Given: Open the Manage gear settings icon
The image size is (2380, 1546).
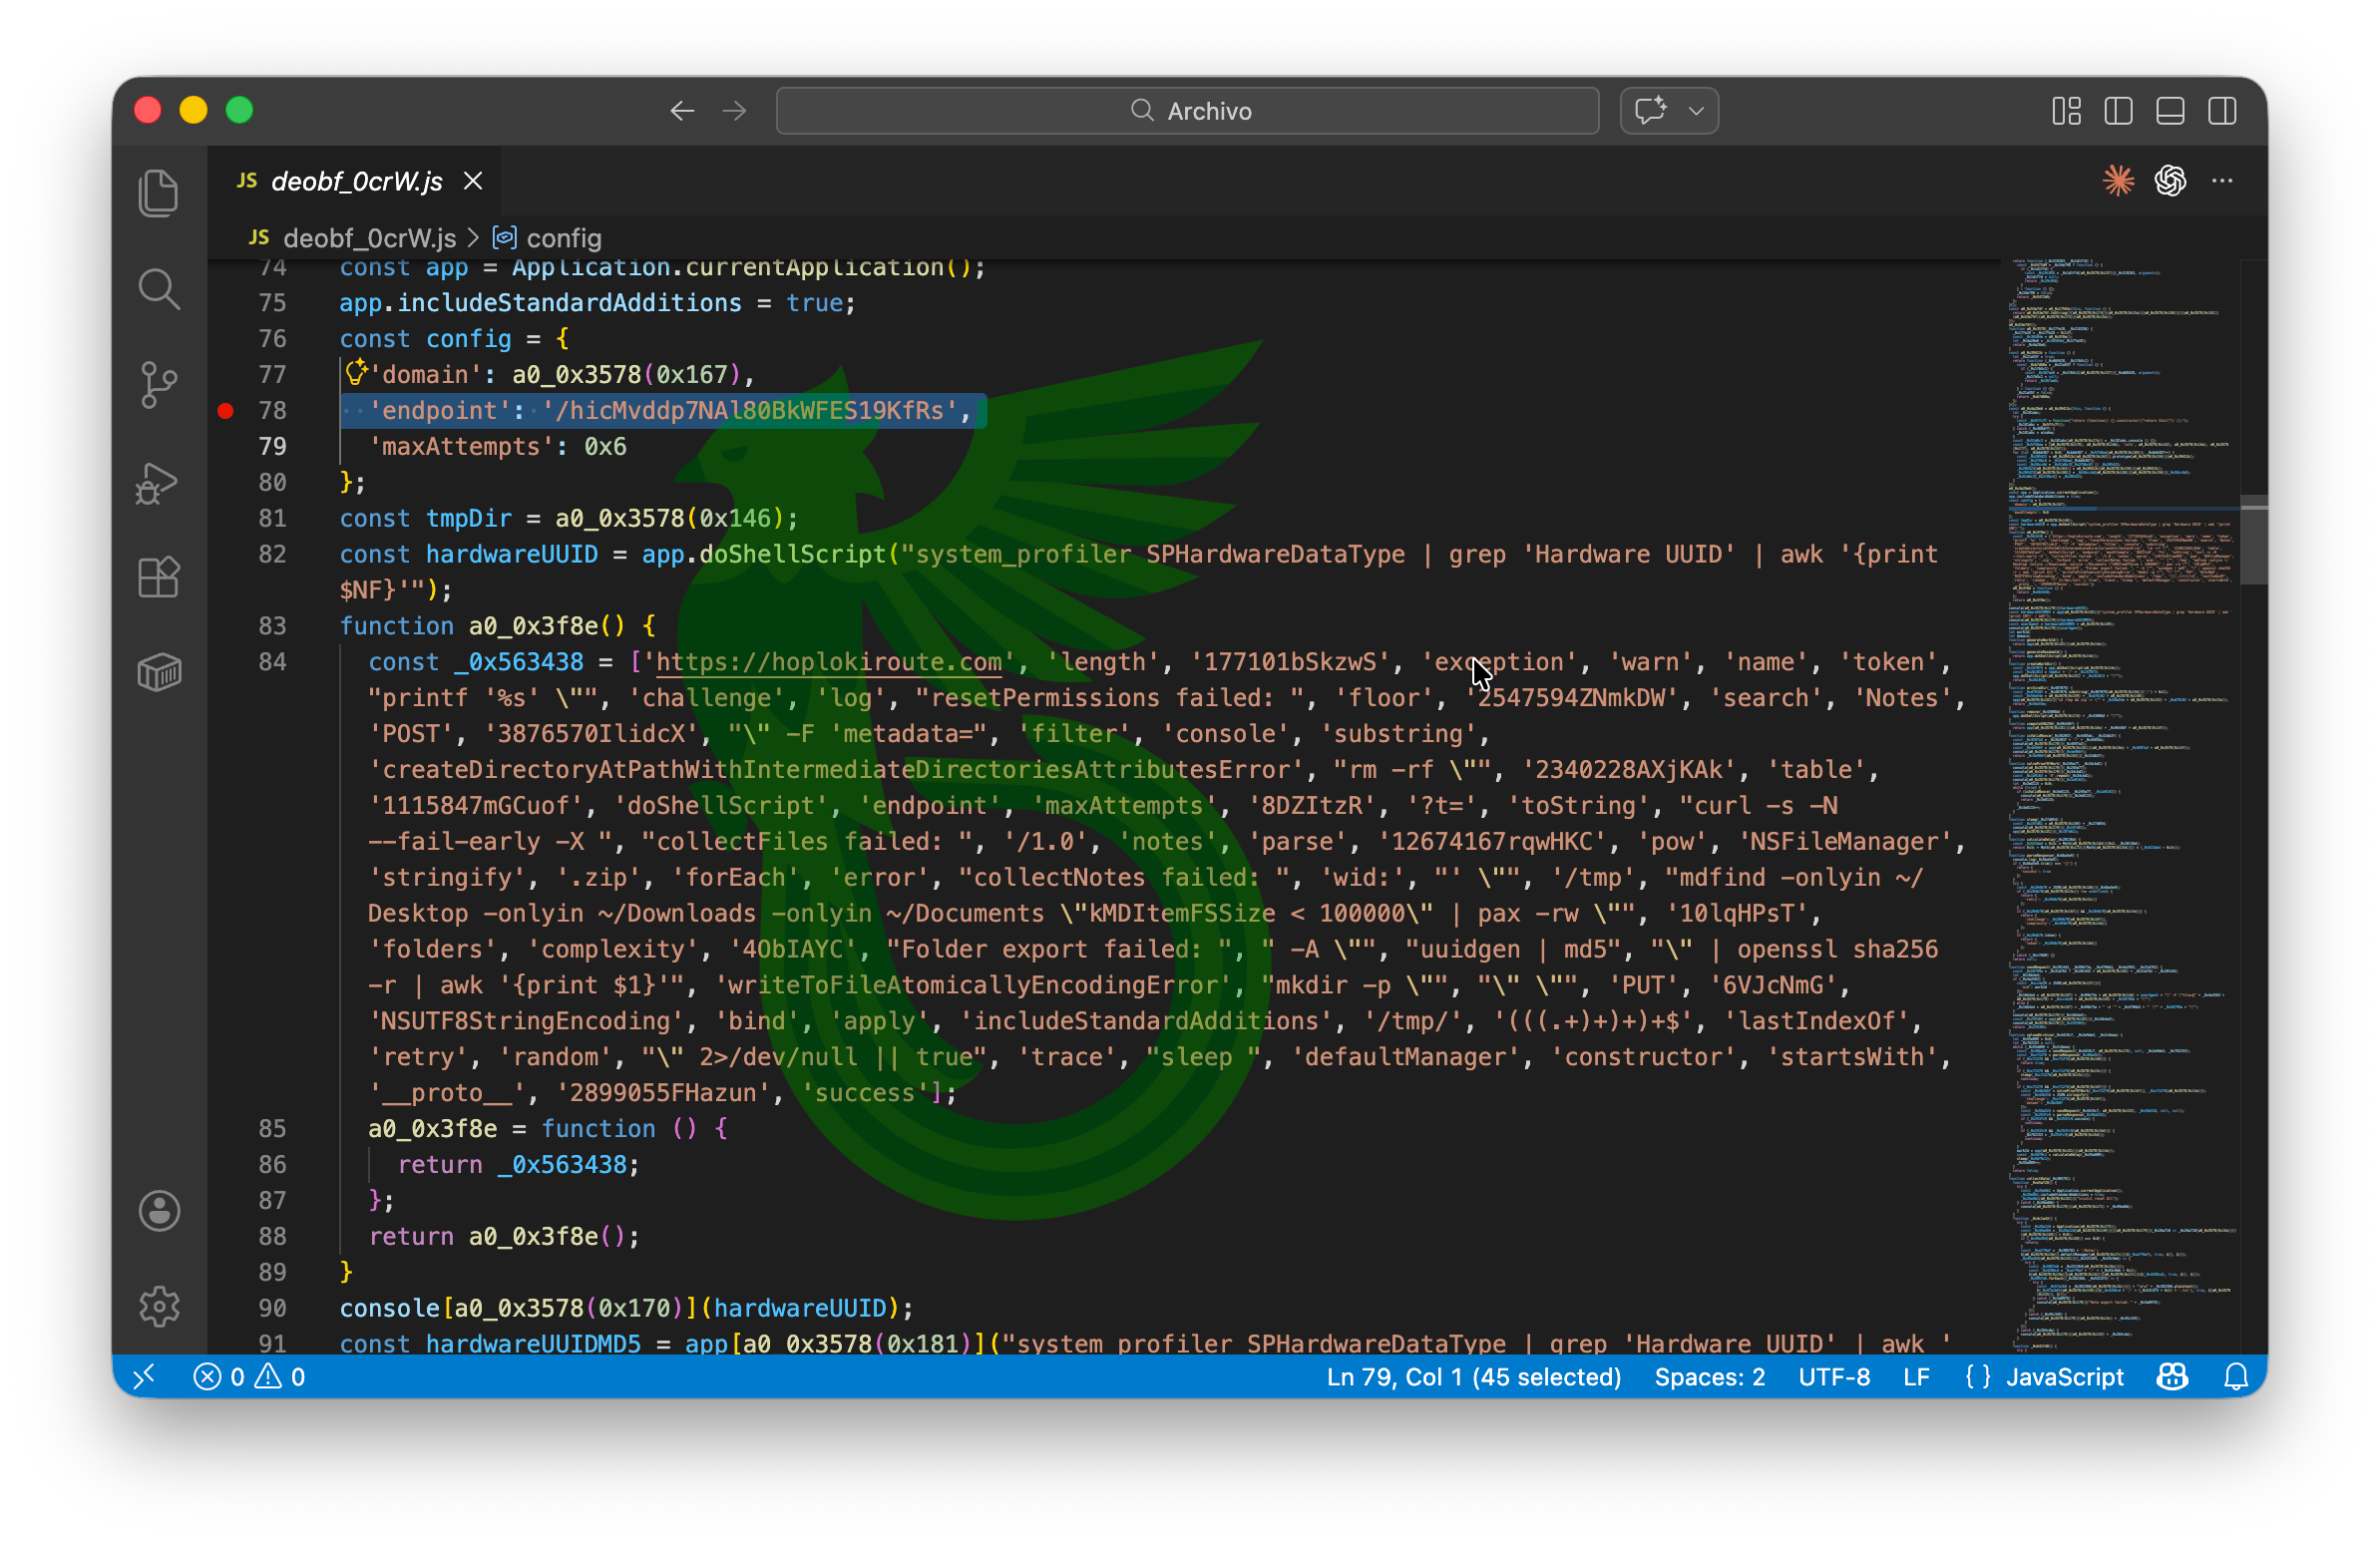Looking at the screenshot, I should click(159, 1306).
